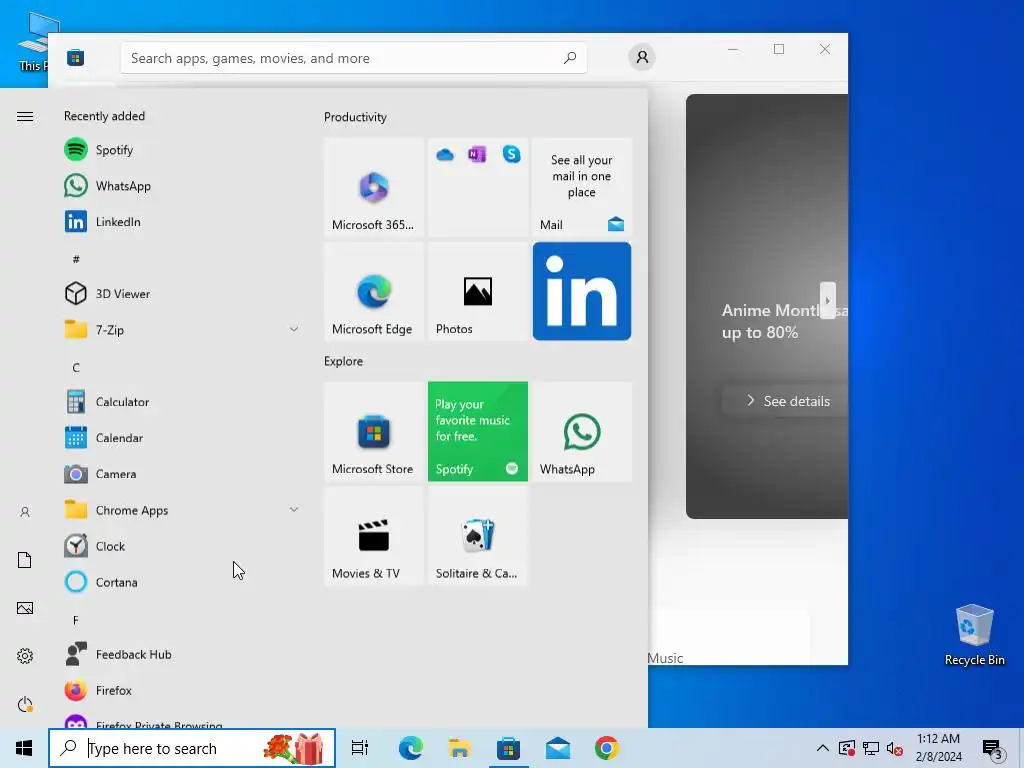
Task: Click the Productivity group title
Action: click(355, 117)
